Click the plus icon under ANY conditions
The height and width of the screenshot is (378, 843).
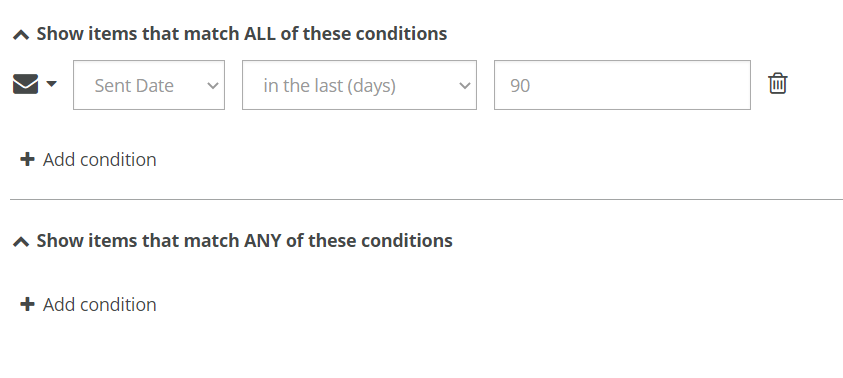27,304
